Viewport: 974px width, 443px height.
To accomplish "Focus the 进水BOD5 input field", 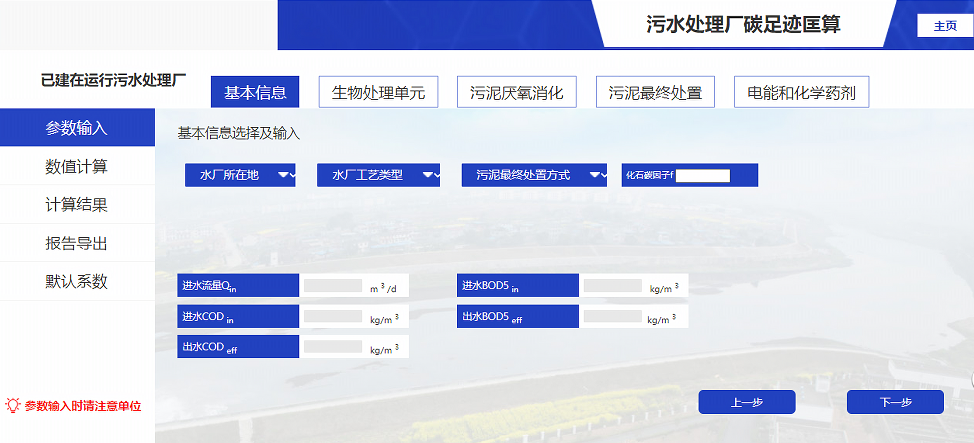I will (613, 286).
